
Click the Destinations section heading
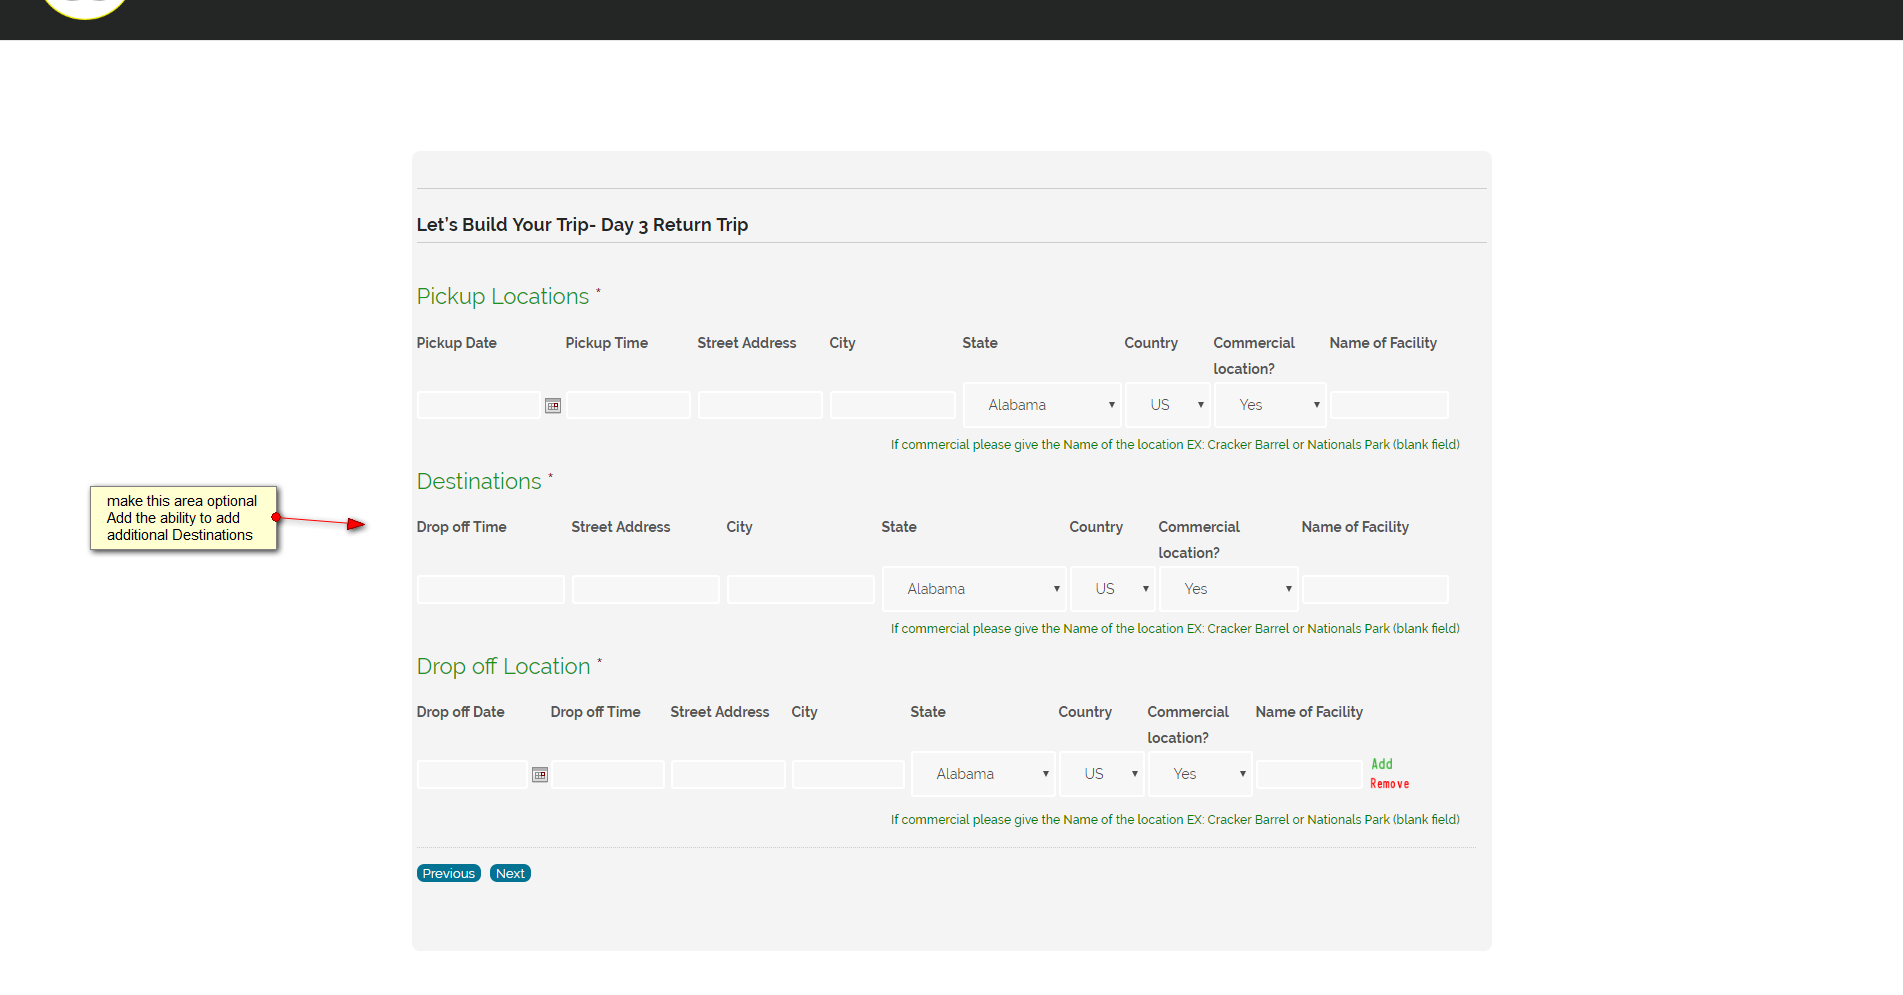point(479,482)
